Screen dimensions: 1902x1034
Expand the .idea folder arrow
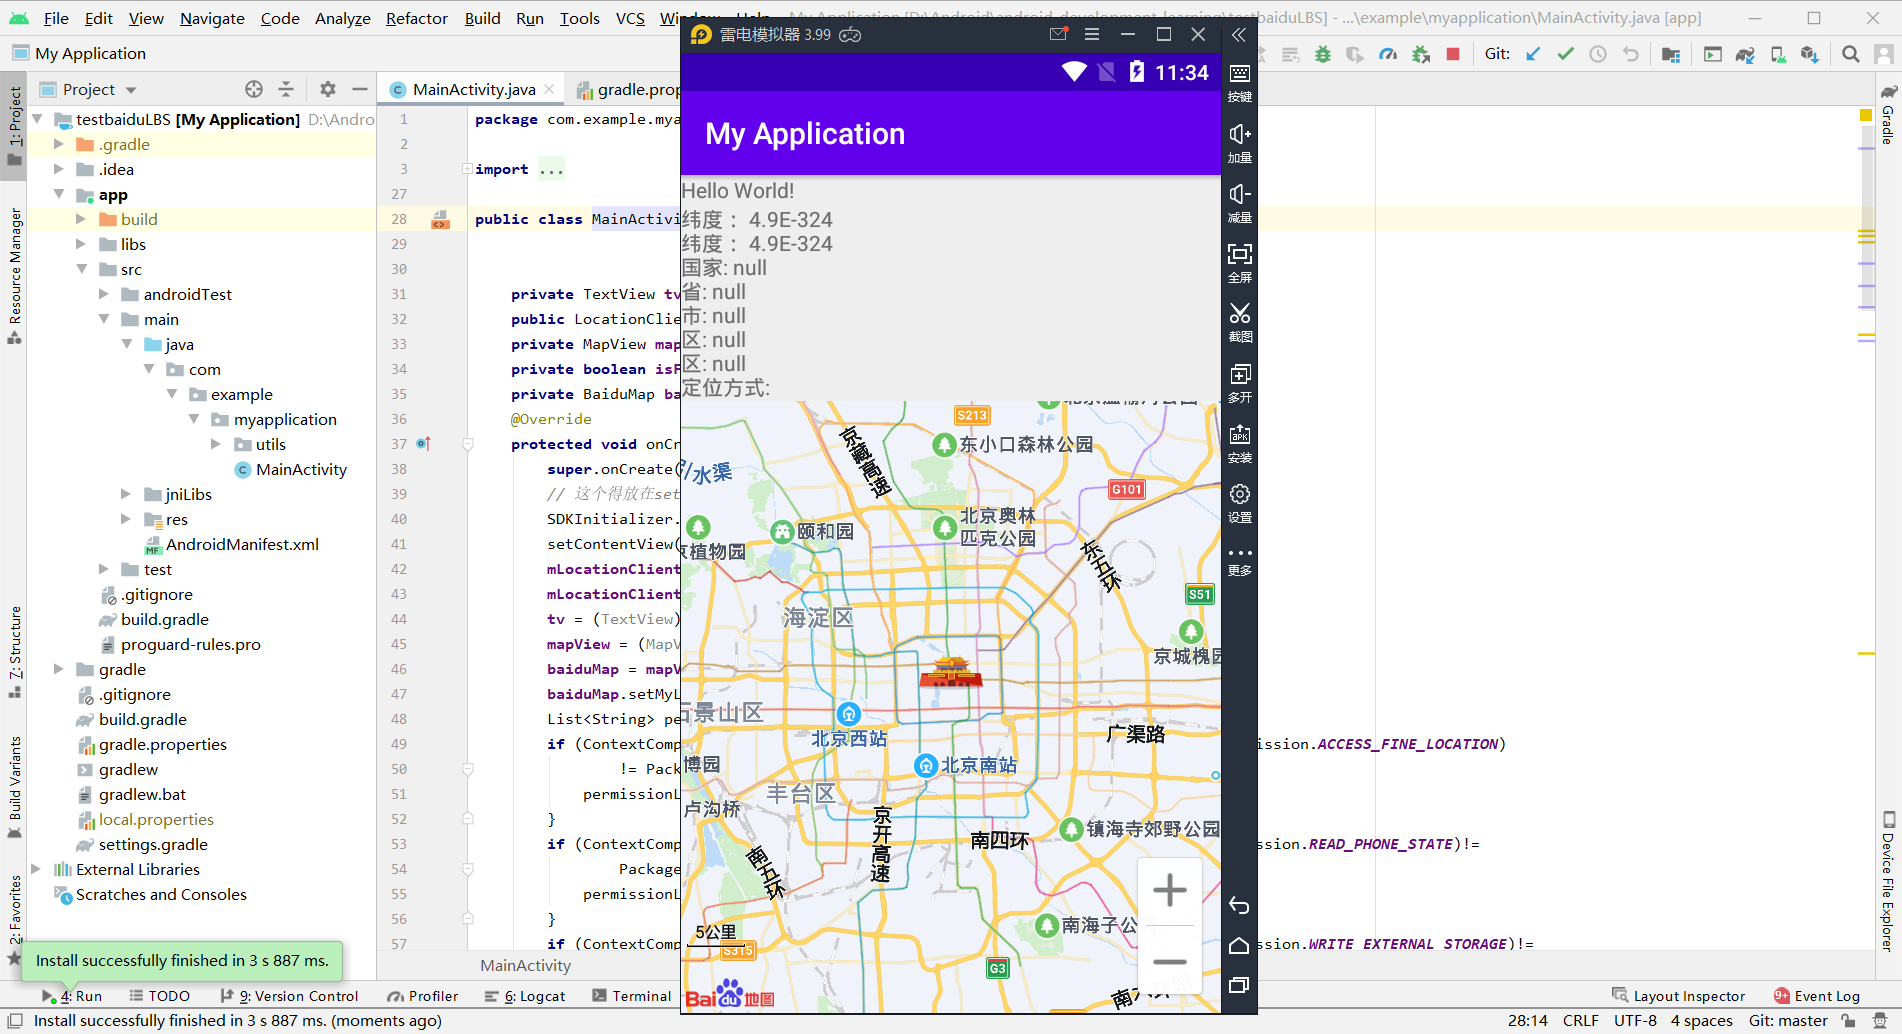click(x=59, y=169)
